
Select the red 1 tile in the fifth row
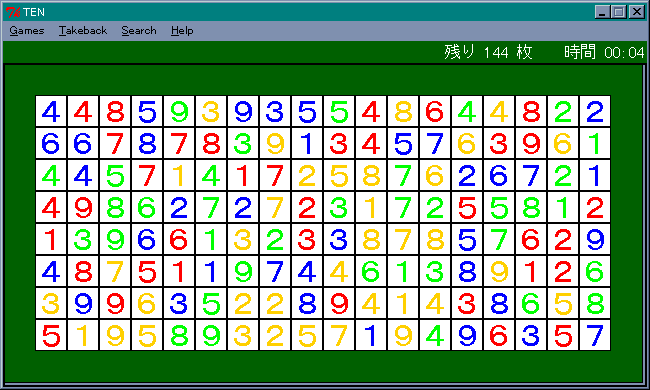pyautogui.click(x=51, y=239)
